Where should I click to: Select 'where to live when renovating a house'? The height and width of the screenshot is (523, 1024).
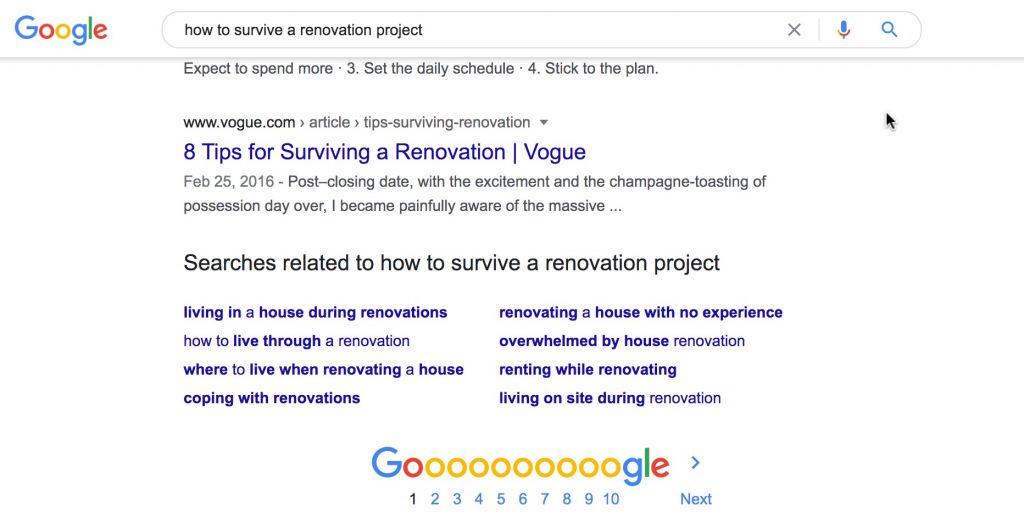pyautogui.click(x=323, y=369)
